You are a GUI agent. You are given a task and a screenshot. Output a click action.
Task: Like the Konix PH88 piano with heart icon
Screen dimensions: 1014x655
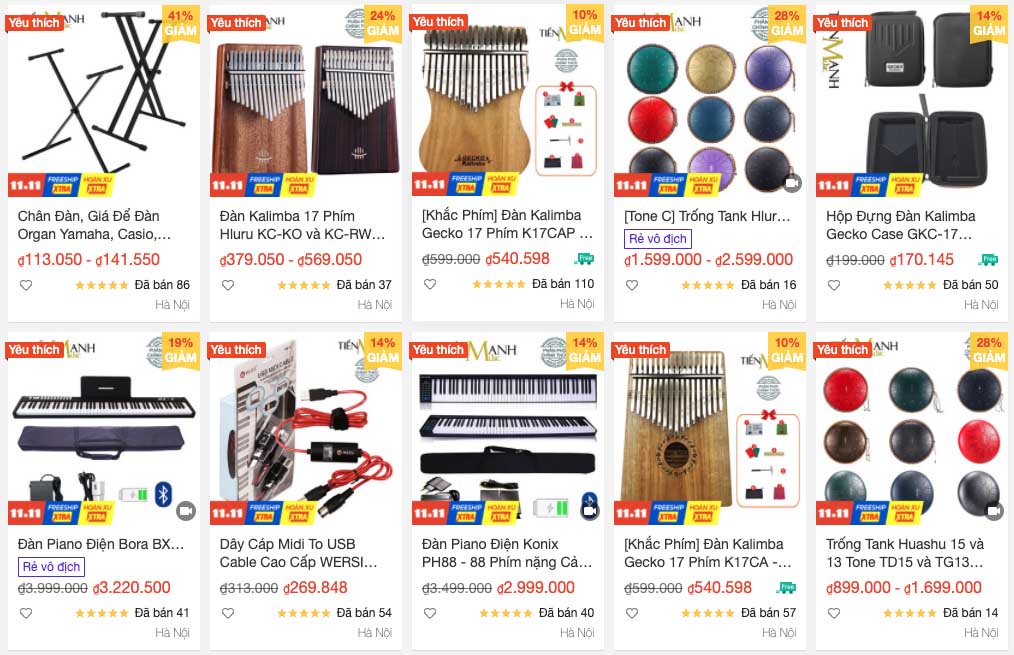point(430,613)
